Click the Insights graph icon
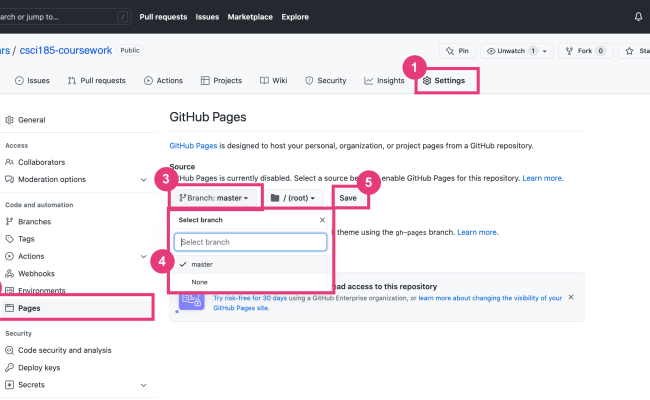The image size is (650, 400). [369, 80]
